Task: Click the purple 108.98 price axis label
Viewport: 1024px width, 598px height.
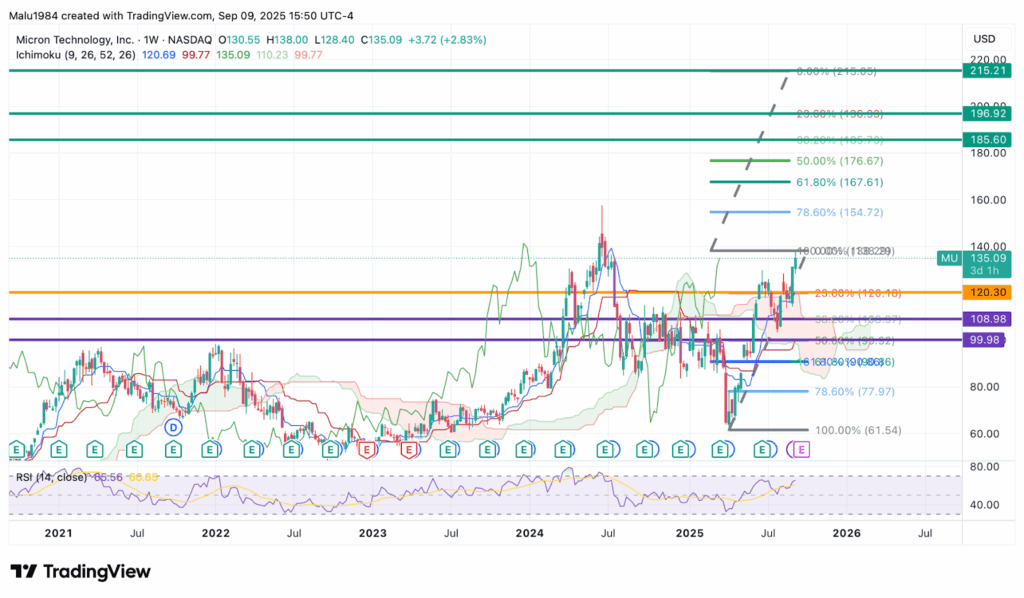Action: coord(984,319)
